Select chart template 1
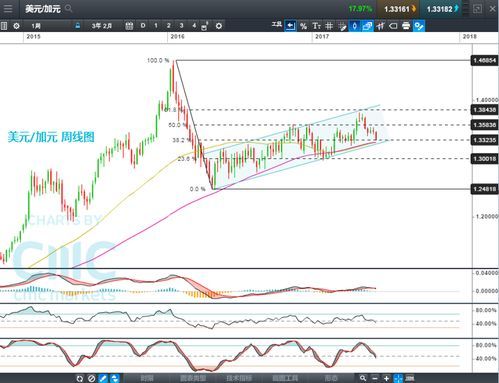This screenshot has width=499, height=383. coord(156,26)
